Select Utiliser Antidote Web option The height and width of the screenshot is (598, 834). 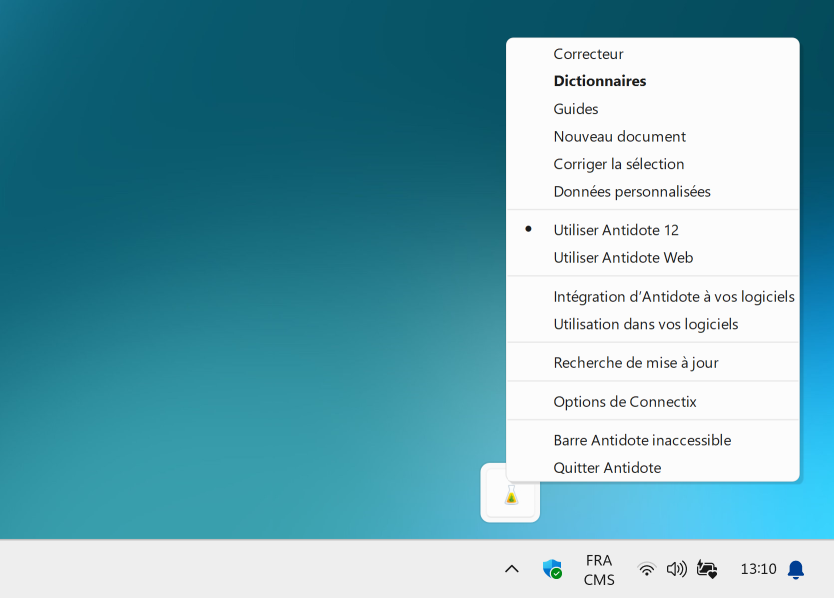[x=623, y=258]
